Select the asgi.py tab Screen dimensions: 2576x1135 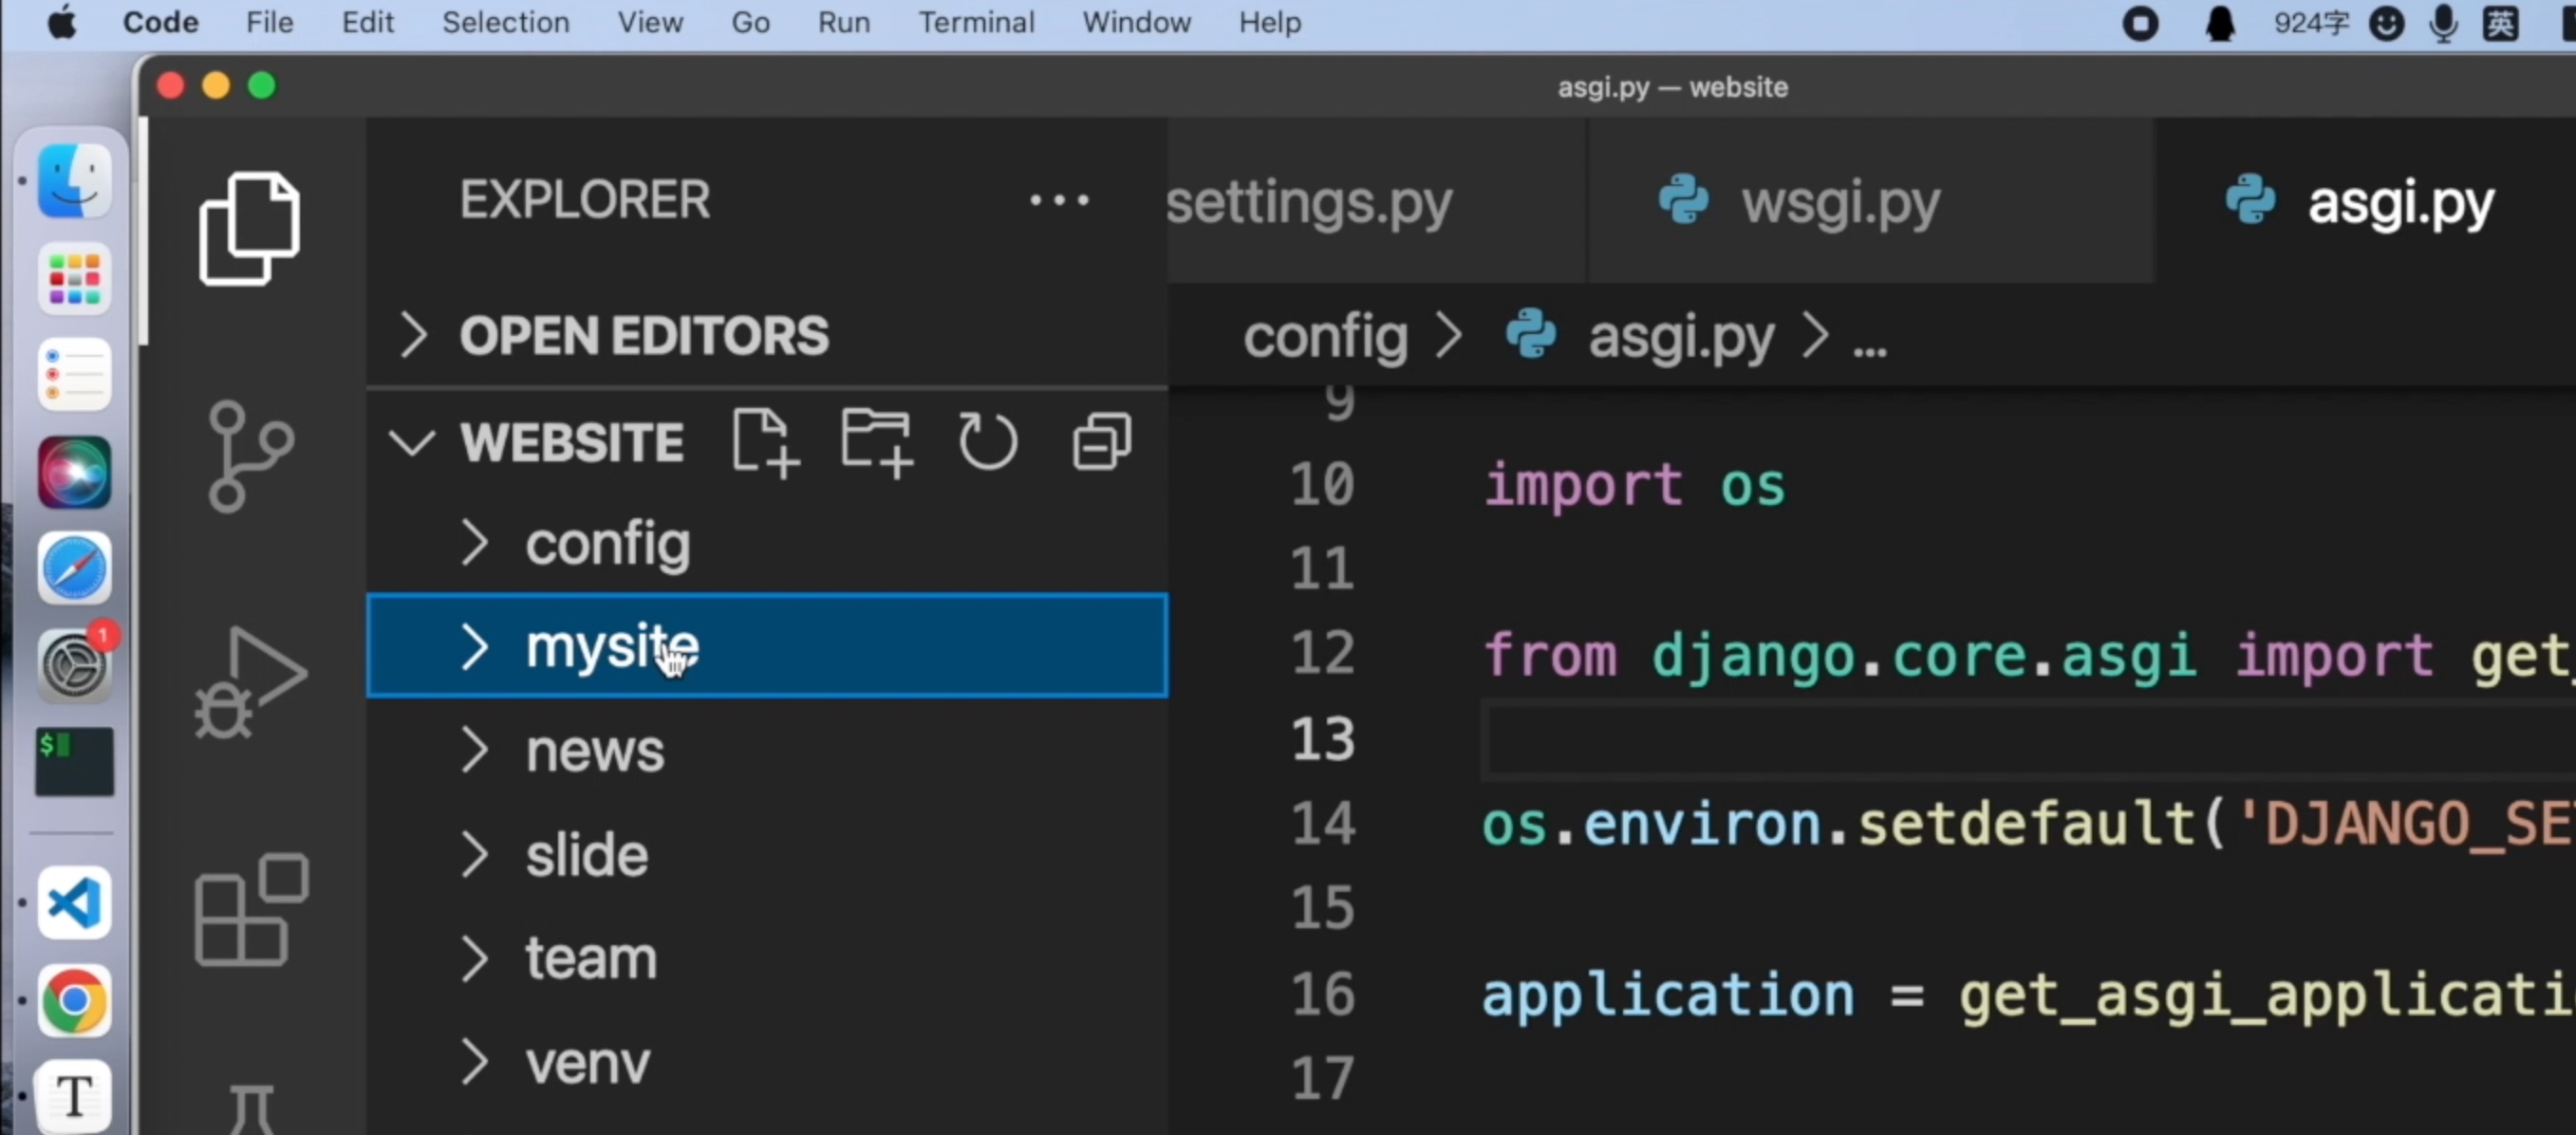click(2365, 201)
